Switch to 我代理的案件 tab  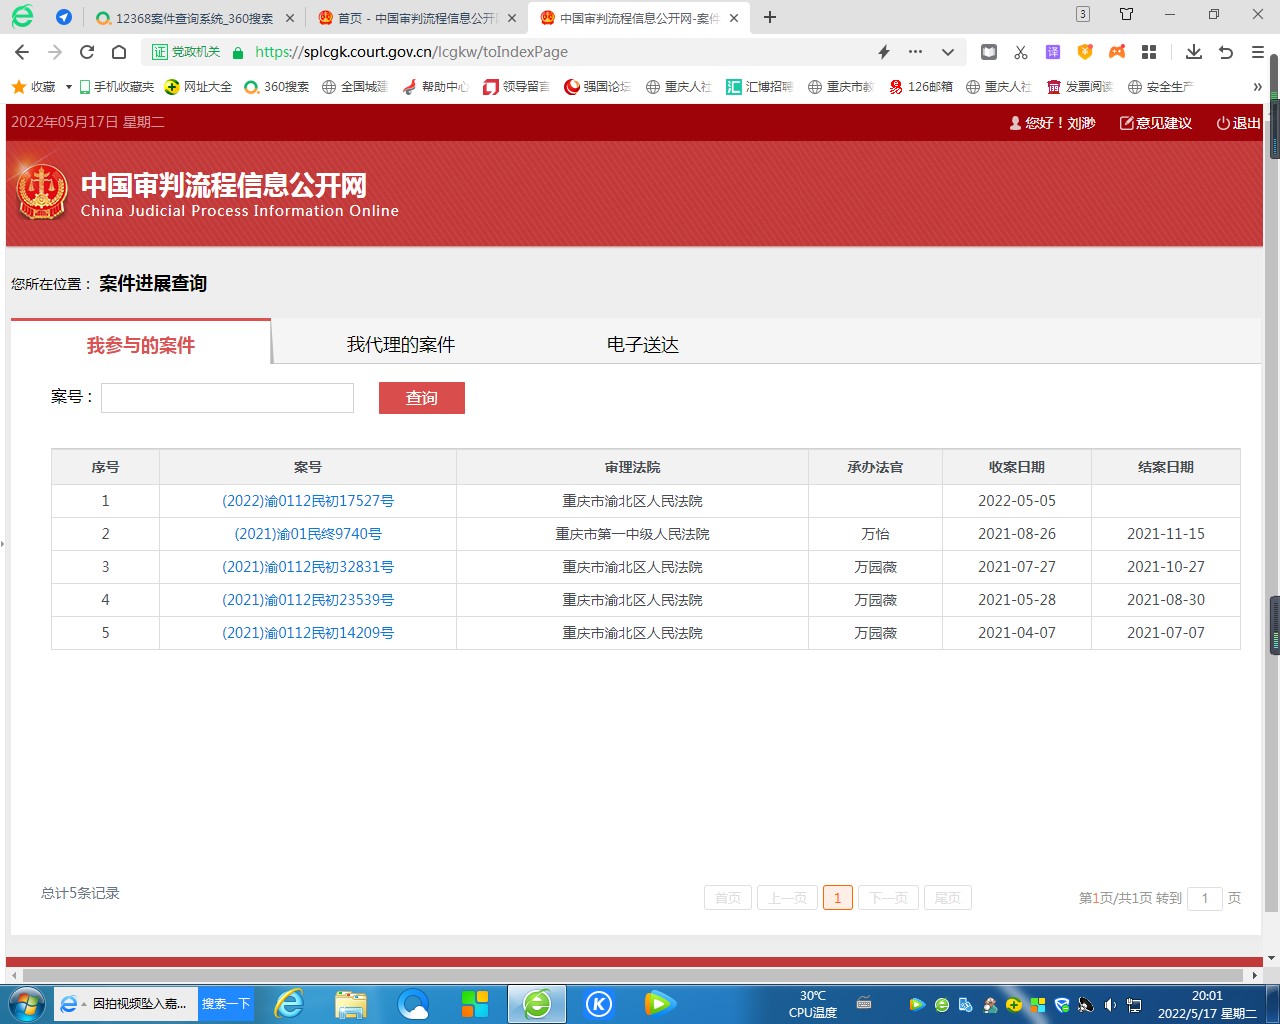(400, 345)
